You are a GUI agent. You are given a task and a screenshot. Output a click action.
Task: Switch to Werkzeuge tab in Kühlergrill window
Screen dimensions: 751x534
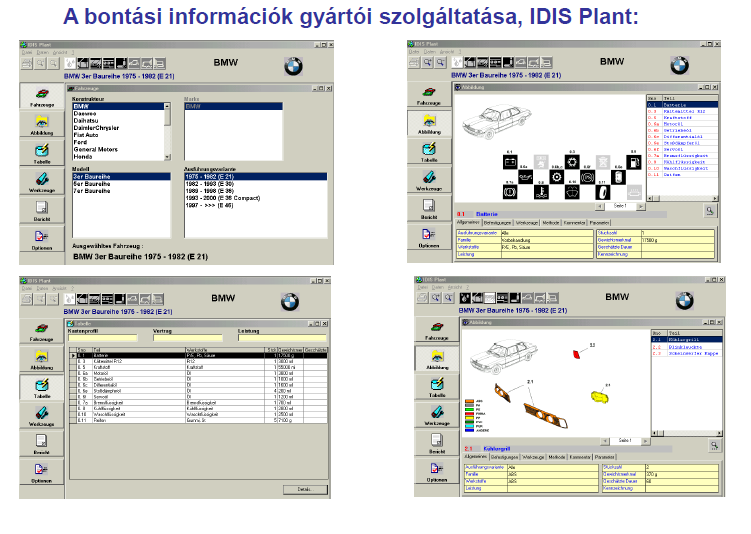(534, 457)
